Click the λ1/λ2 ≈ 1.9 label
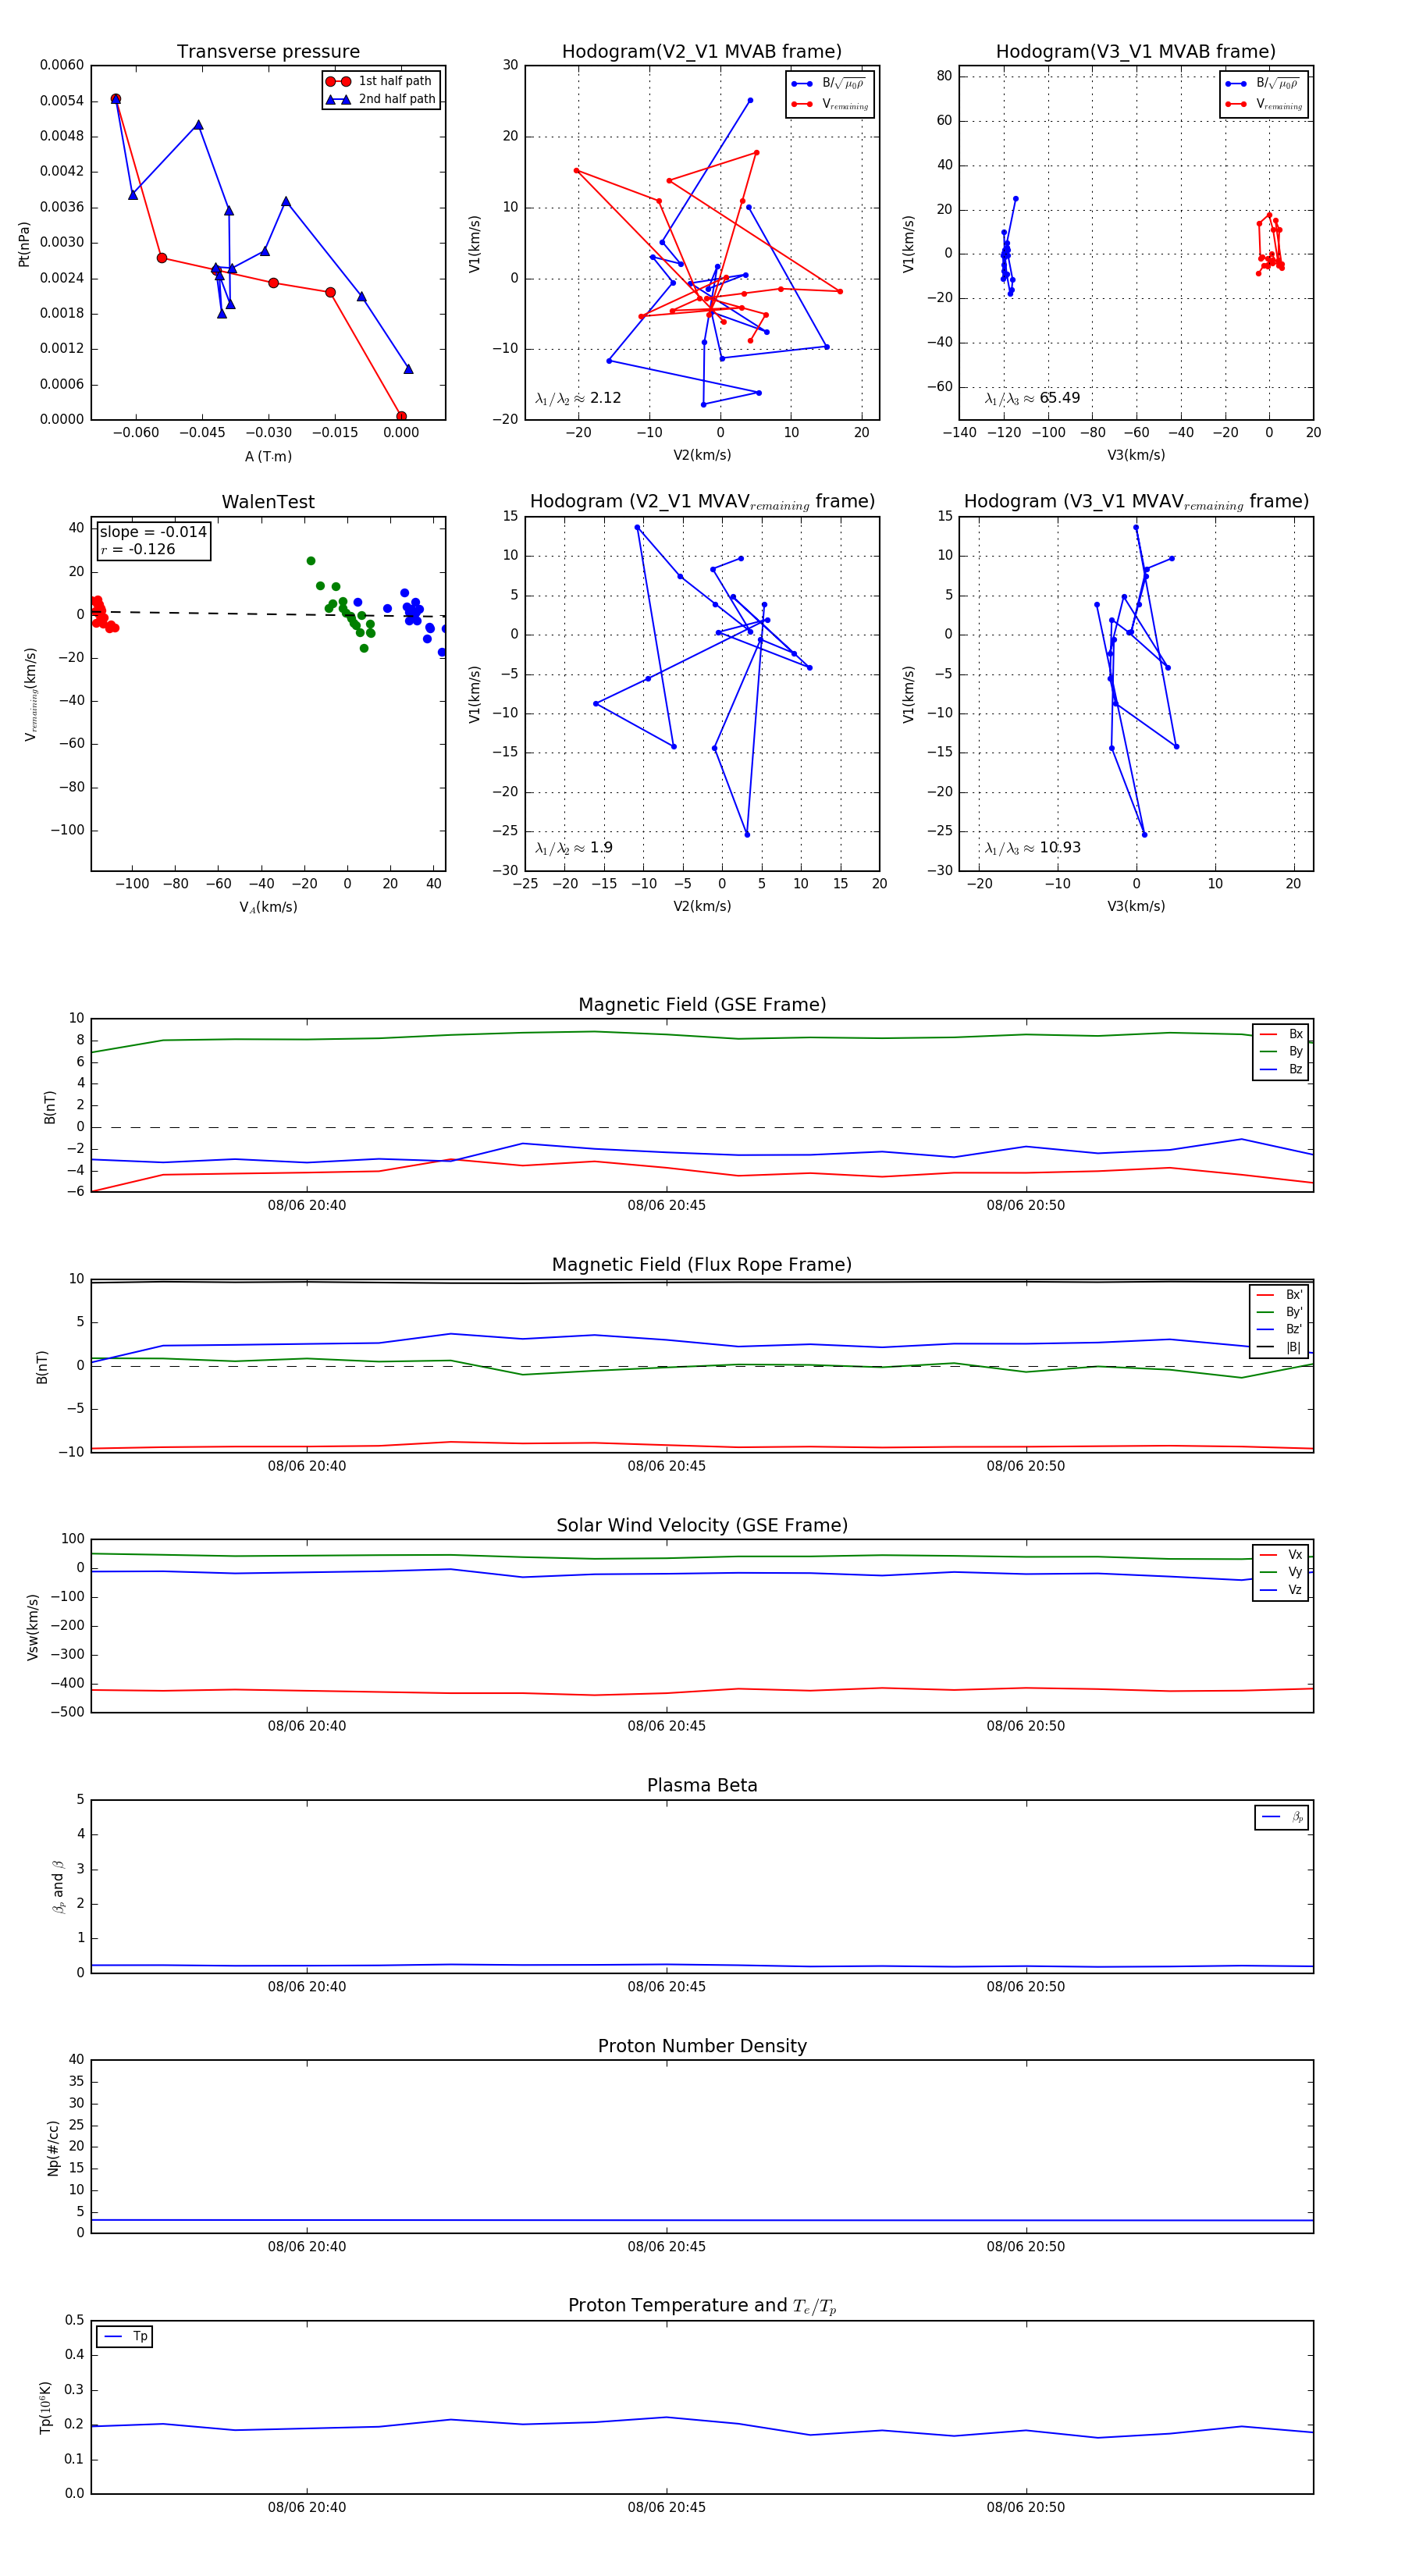 (574, 848)
